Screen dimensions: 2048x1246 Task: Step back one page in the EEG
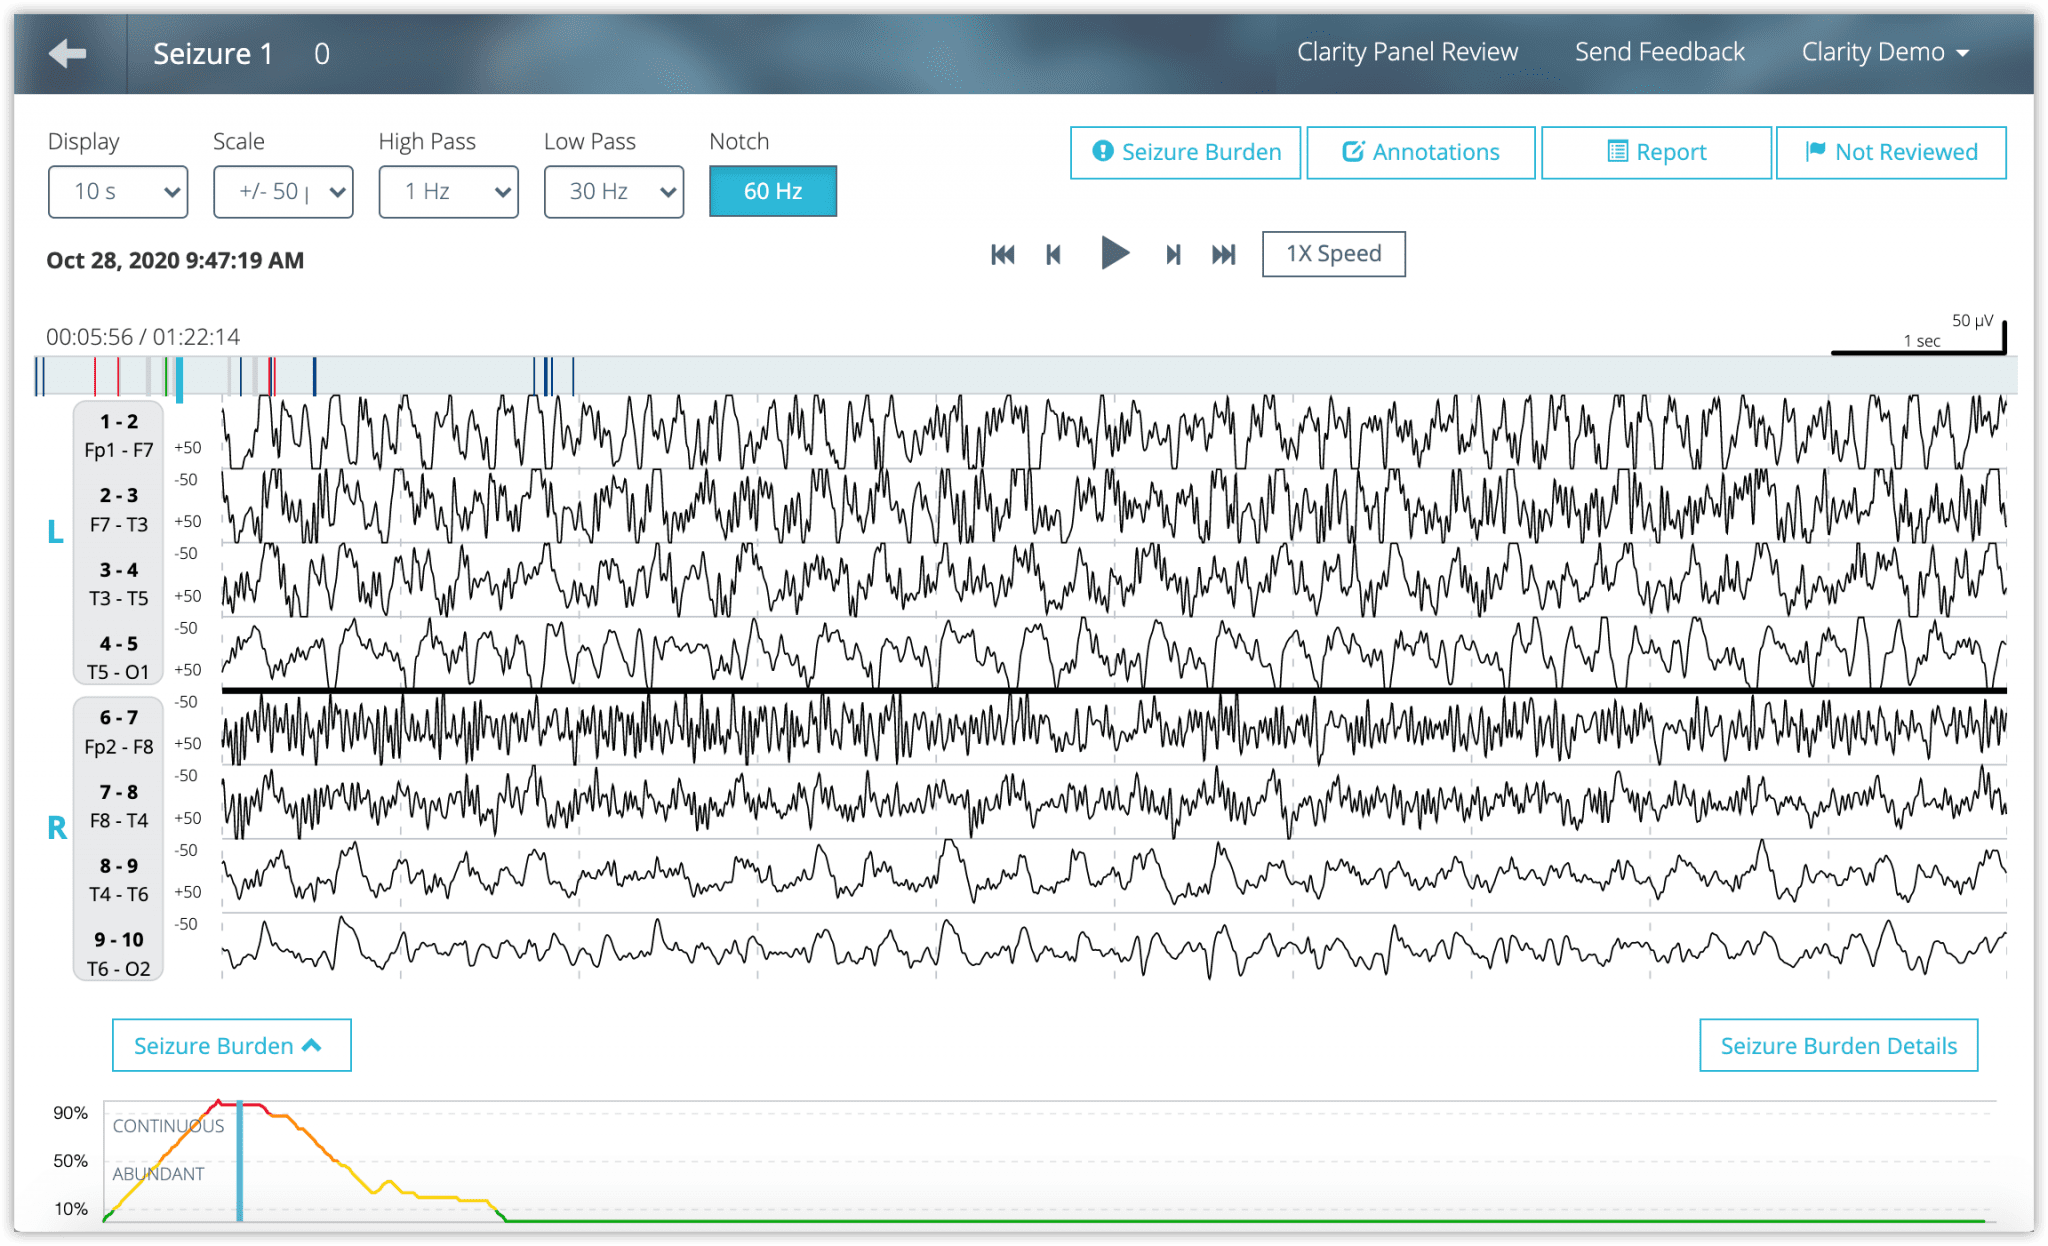point(1053,254)
